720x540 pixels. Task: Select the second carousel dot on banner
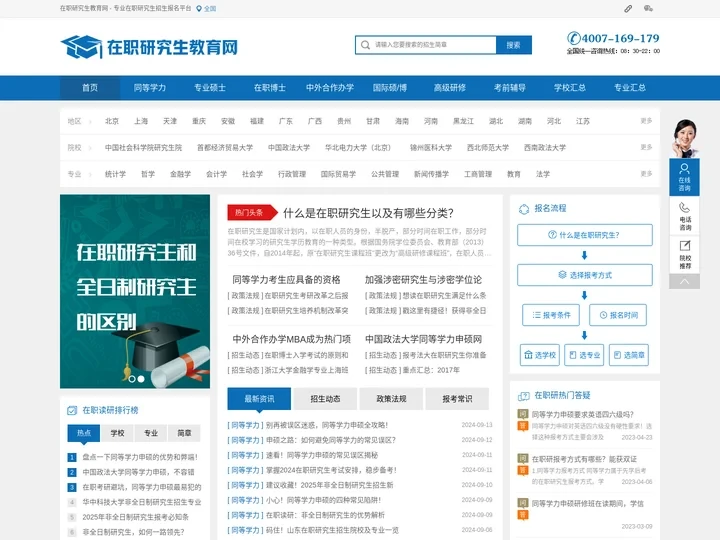tap(141, 379)
